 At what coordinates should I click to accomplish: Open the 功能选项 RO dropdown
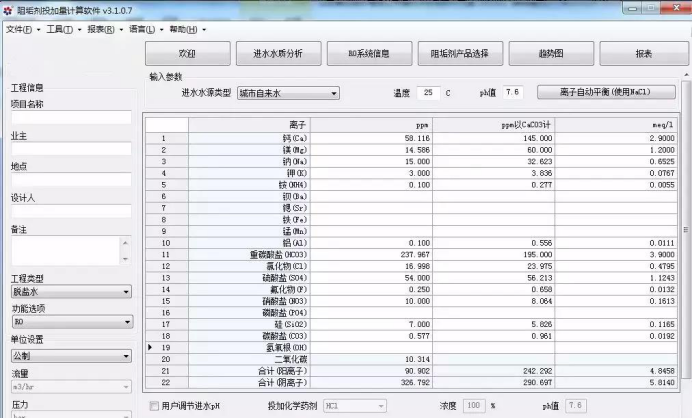(71, 323)
